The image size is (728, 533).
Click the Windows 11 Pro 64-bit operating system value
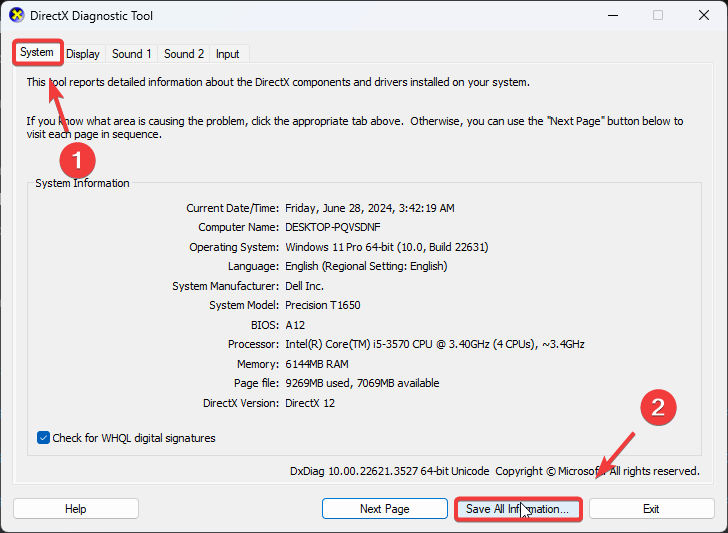(387, 247)
